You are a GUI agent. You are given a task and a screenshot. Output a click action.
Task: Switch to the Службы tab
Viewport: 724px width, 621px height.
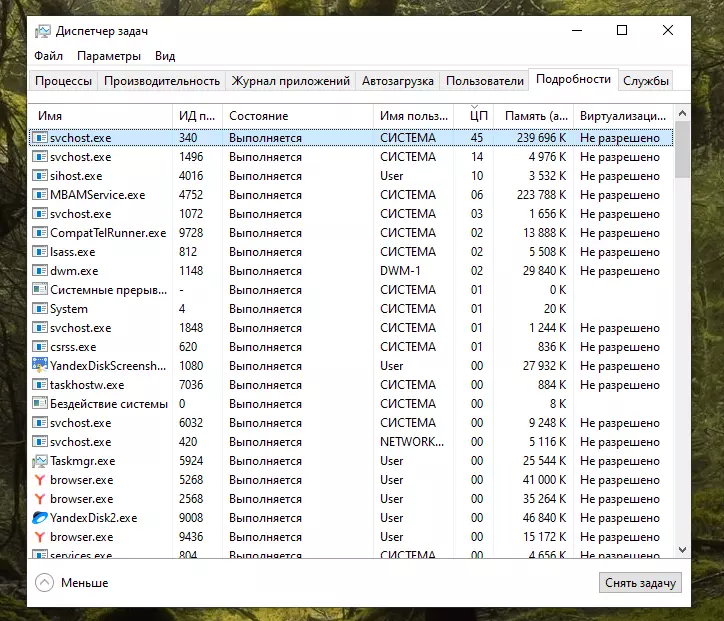coord(646,81)
